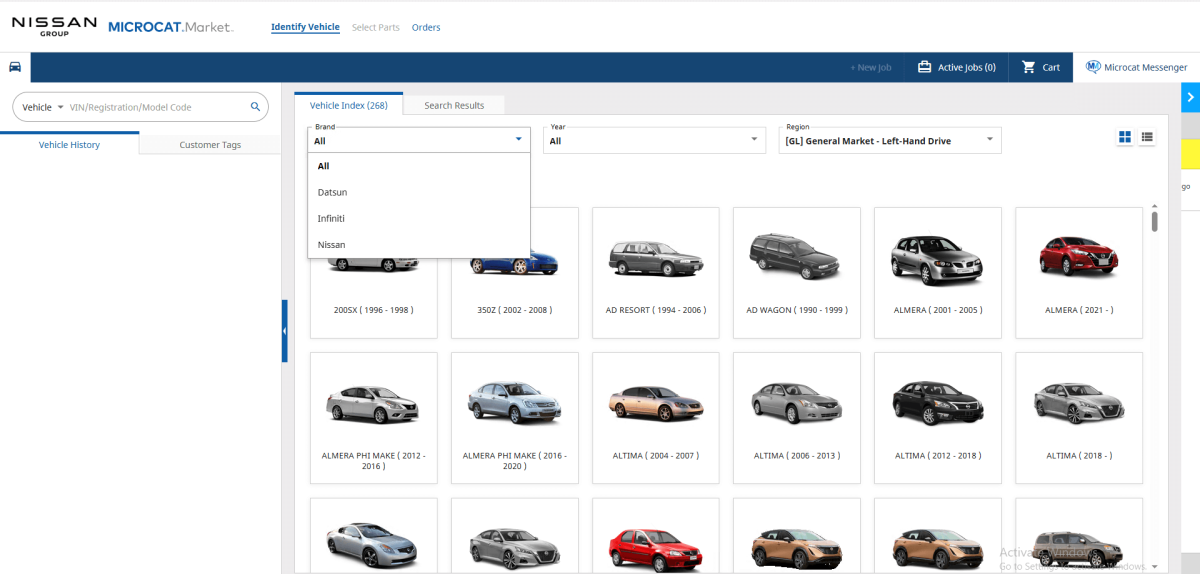Click the search magnifier icon
Image resolution: width=1200 pixels, height=574 pixels.
point(255,107)
